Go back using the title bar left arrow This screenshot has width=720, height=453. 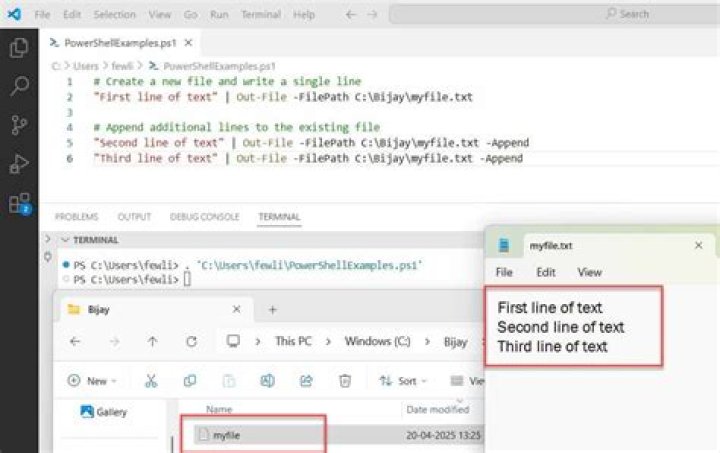[351, 15]
